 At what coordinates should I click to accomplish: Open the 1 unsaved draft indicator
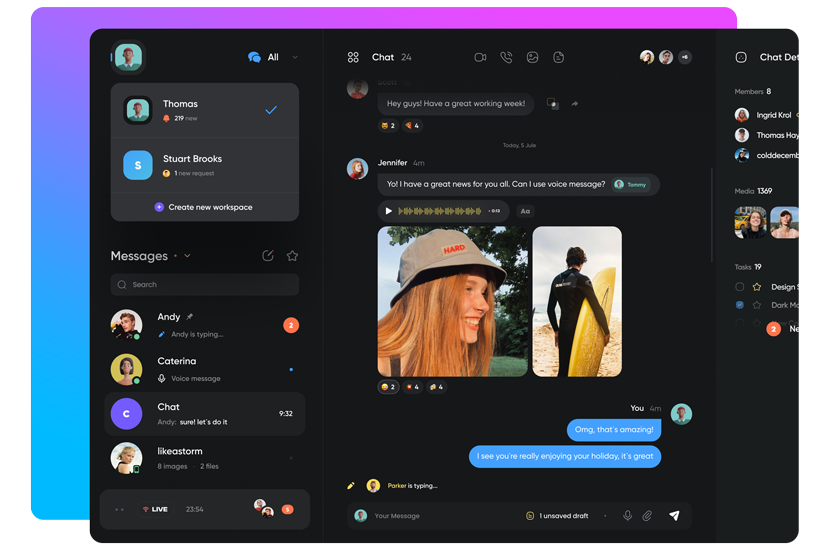tap(557, 516)
